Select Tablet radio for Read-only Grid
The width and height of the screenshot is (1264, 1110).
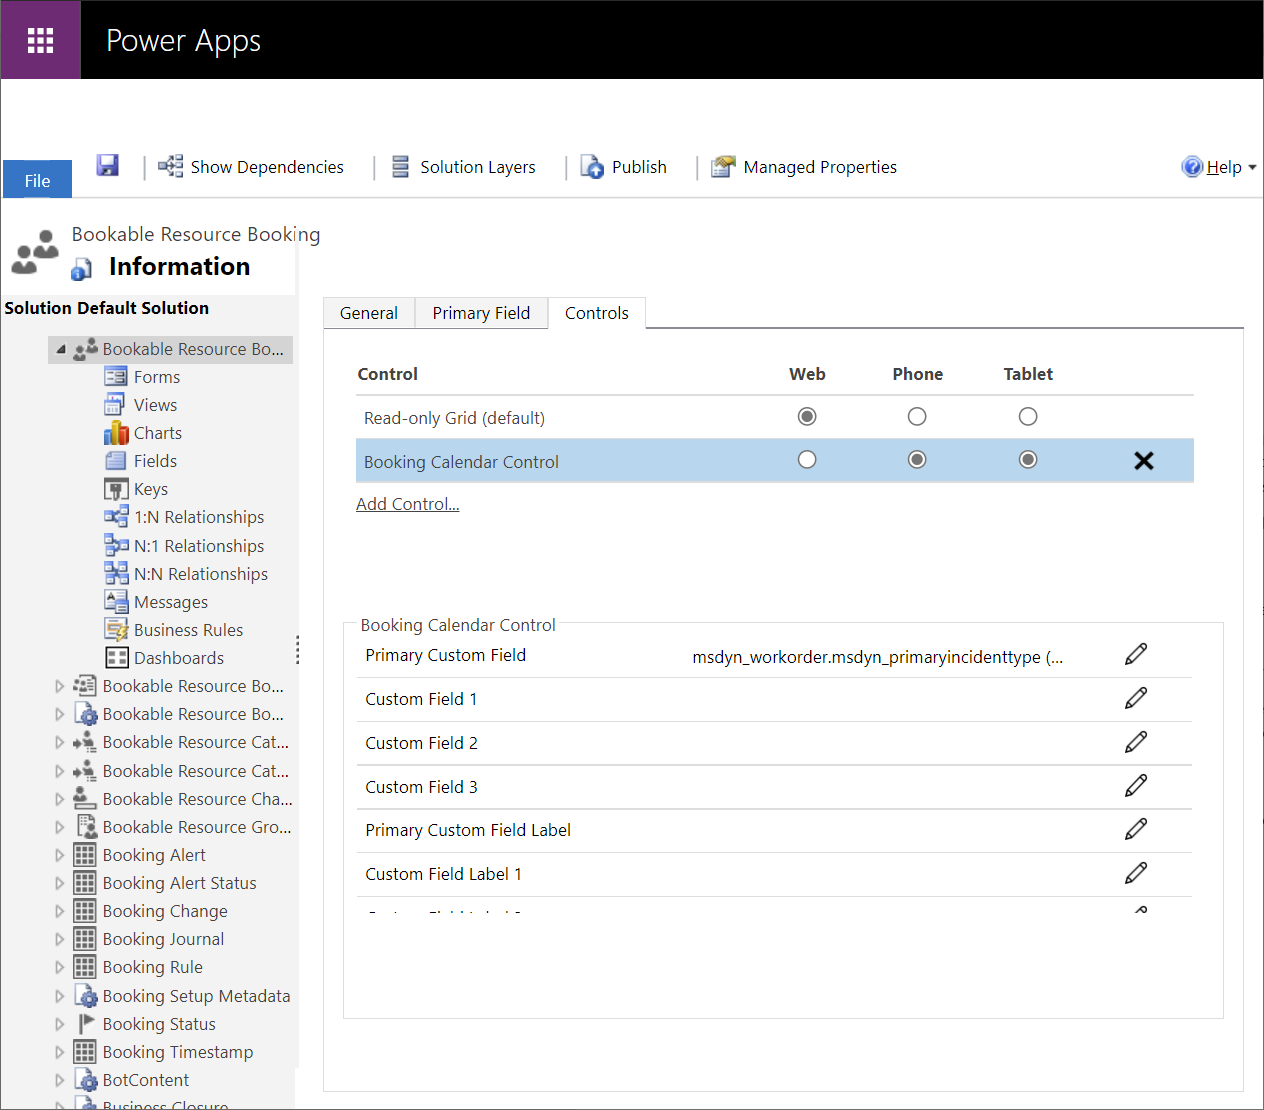(x=1028, y=416)
